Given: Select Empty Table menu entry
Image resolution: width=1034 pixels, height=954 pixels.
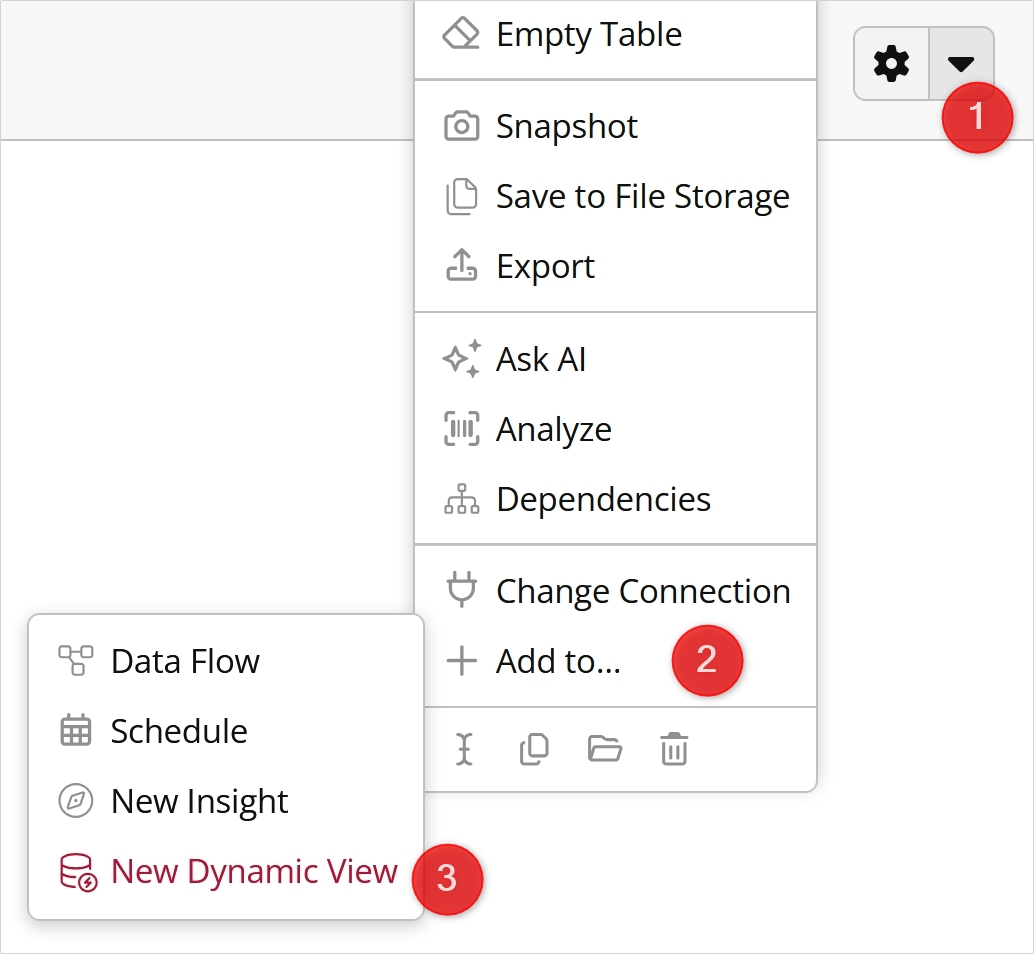Looking at the screenshot, I should click(615, 34).
